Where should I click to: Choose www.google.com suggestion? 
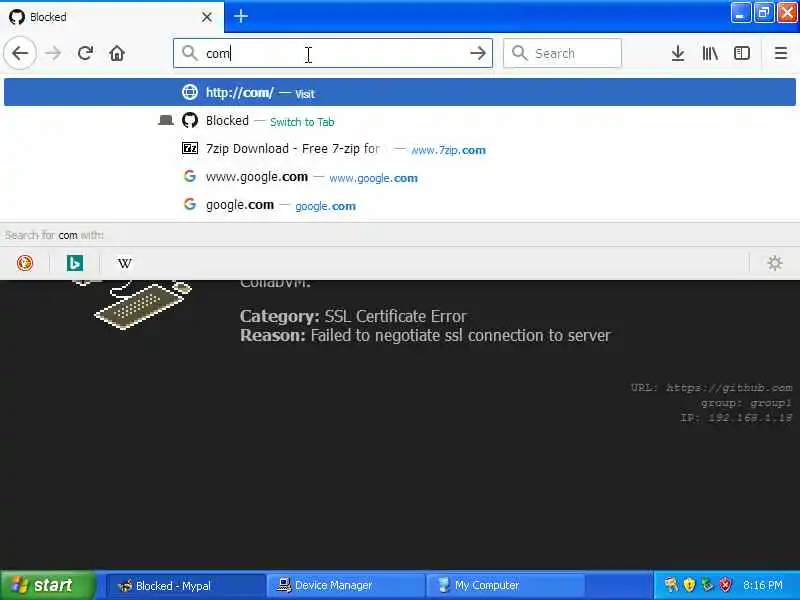400,177
